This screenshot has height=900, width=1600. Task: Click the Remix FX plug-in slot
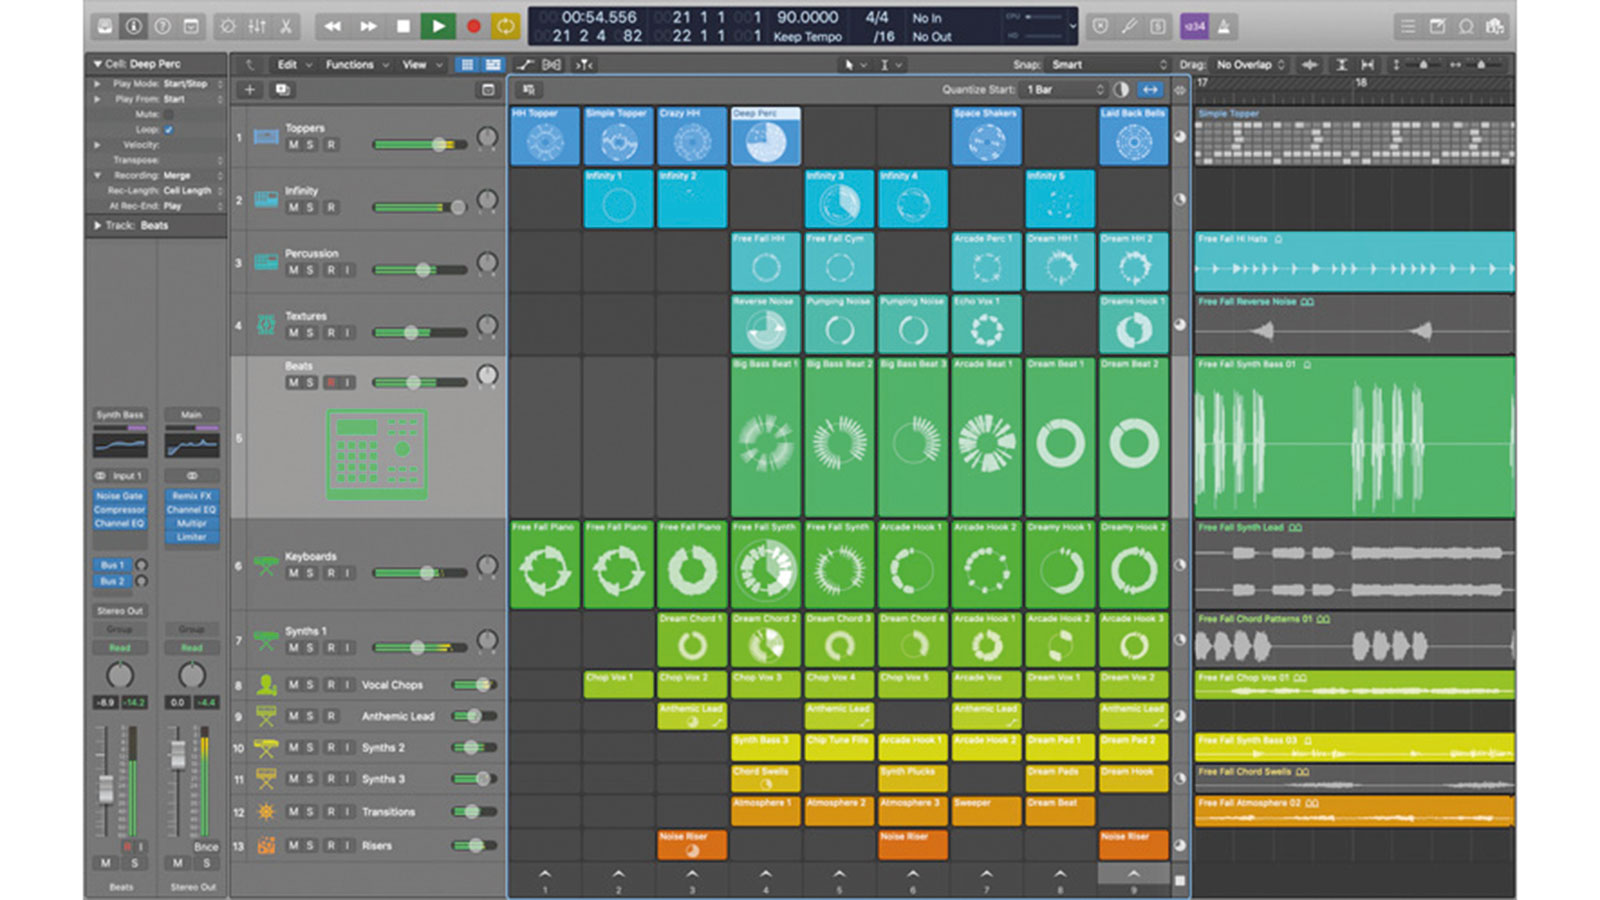(x=192, y=496)
